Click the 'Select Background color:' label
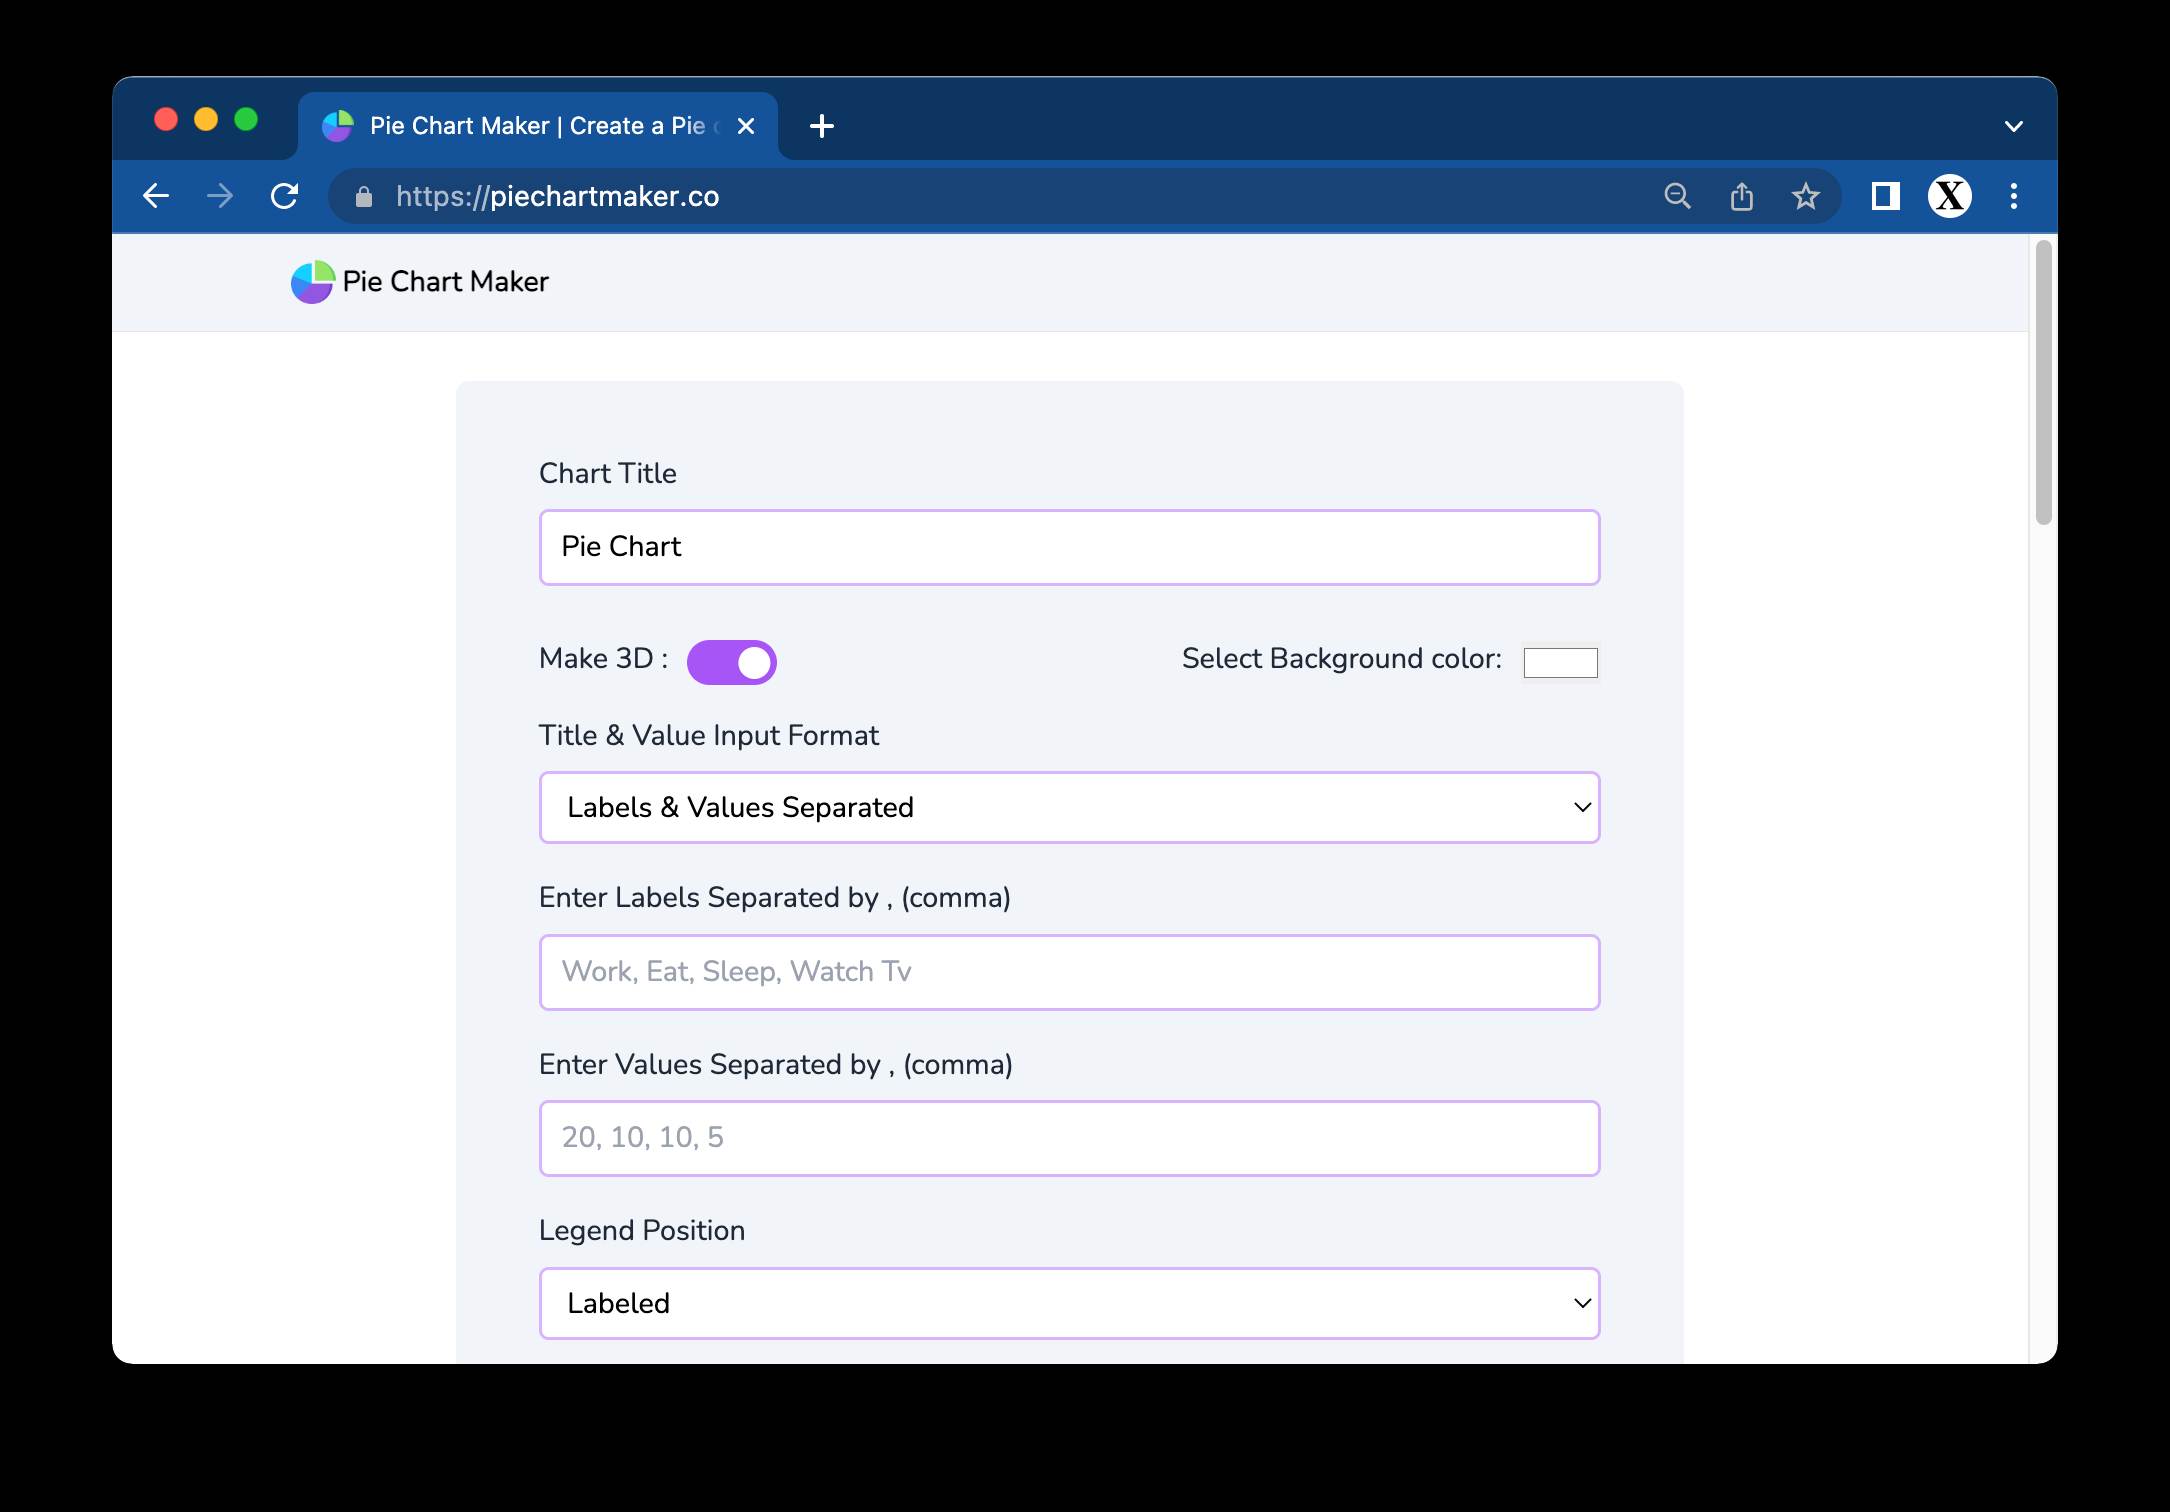This screenshot has width=2170, height=1512. 1342,658
